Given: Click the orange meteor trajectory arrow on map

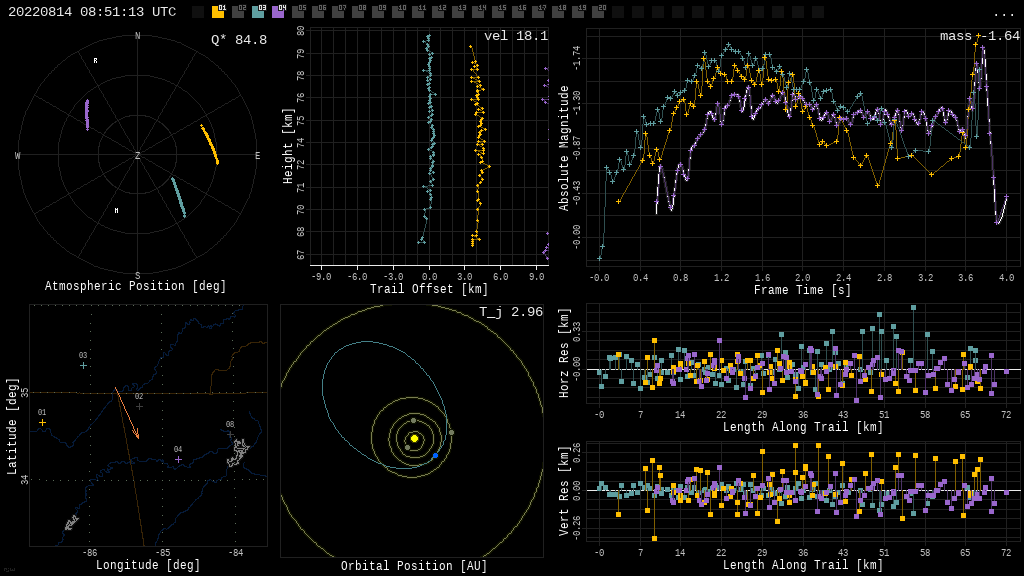Looking at the screenshot, I should pyautogui.click(x=127, y=412).
